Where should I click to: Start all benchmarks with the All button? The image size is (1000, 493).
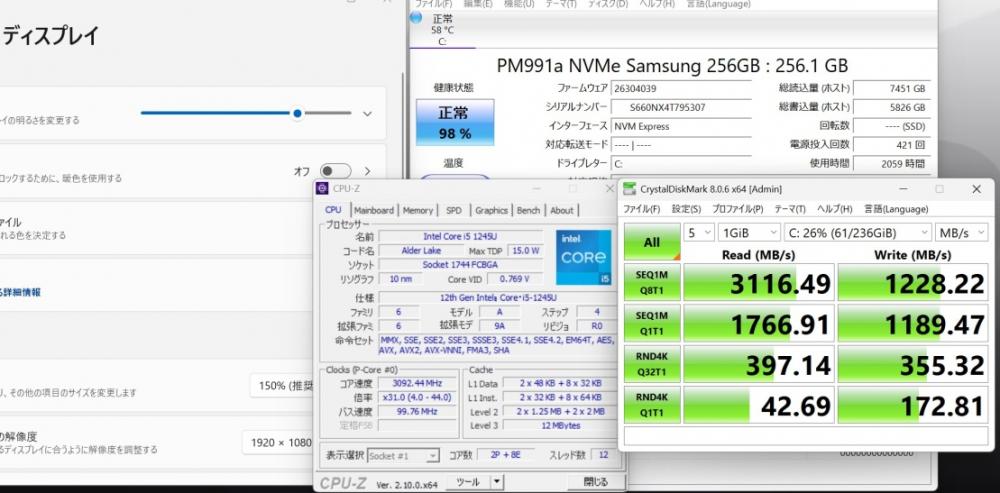click(x=652, y=242)
